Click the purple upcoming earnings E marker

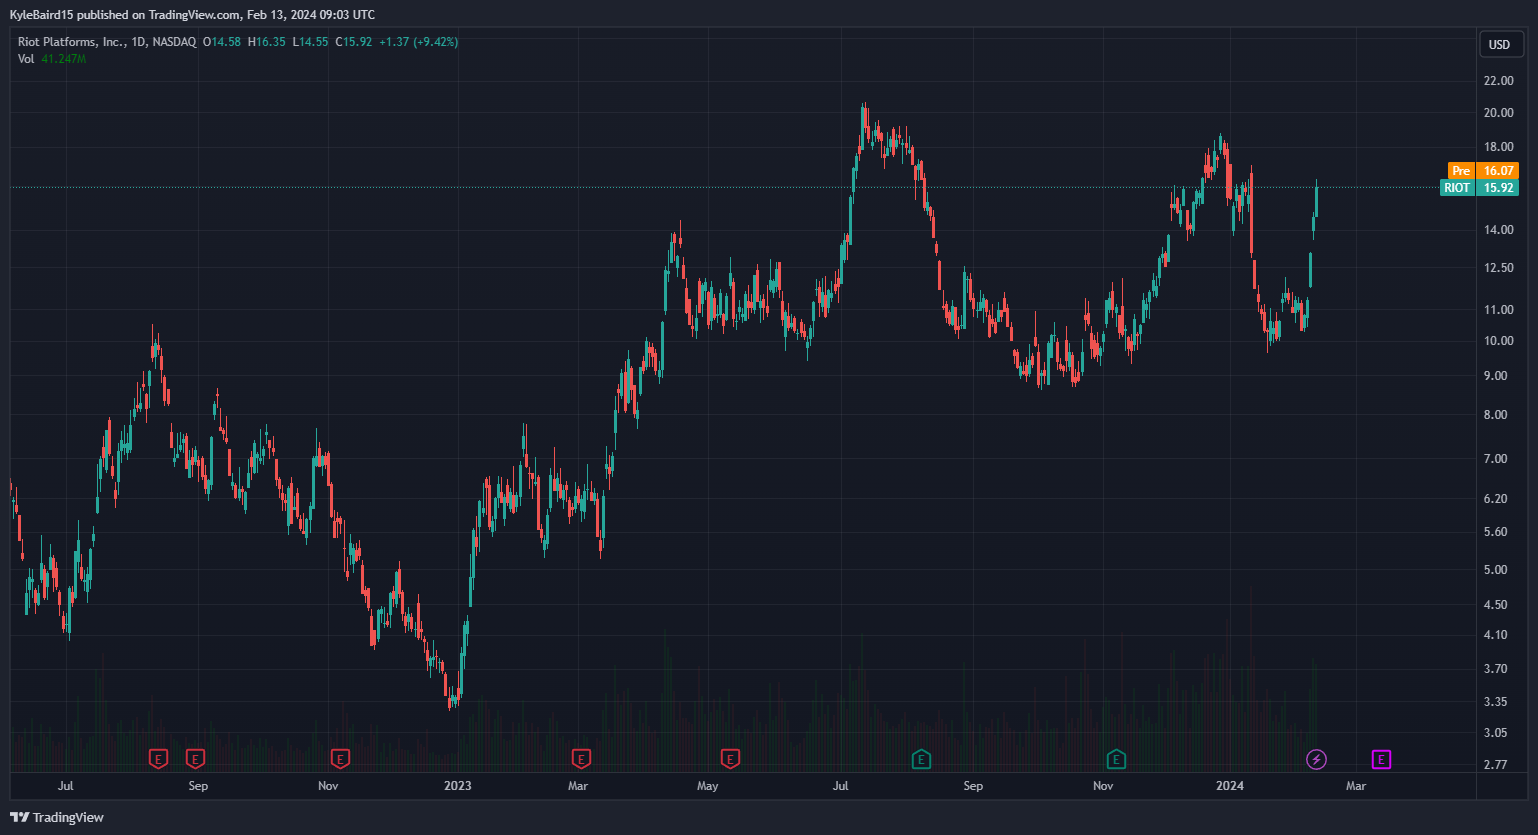click(1381, 760)
